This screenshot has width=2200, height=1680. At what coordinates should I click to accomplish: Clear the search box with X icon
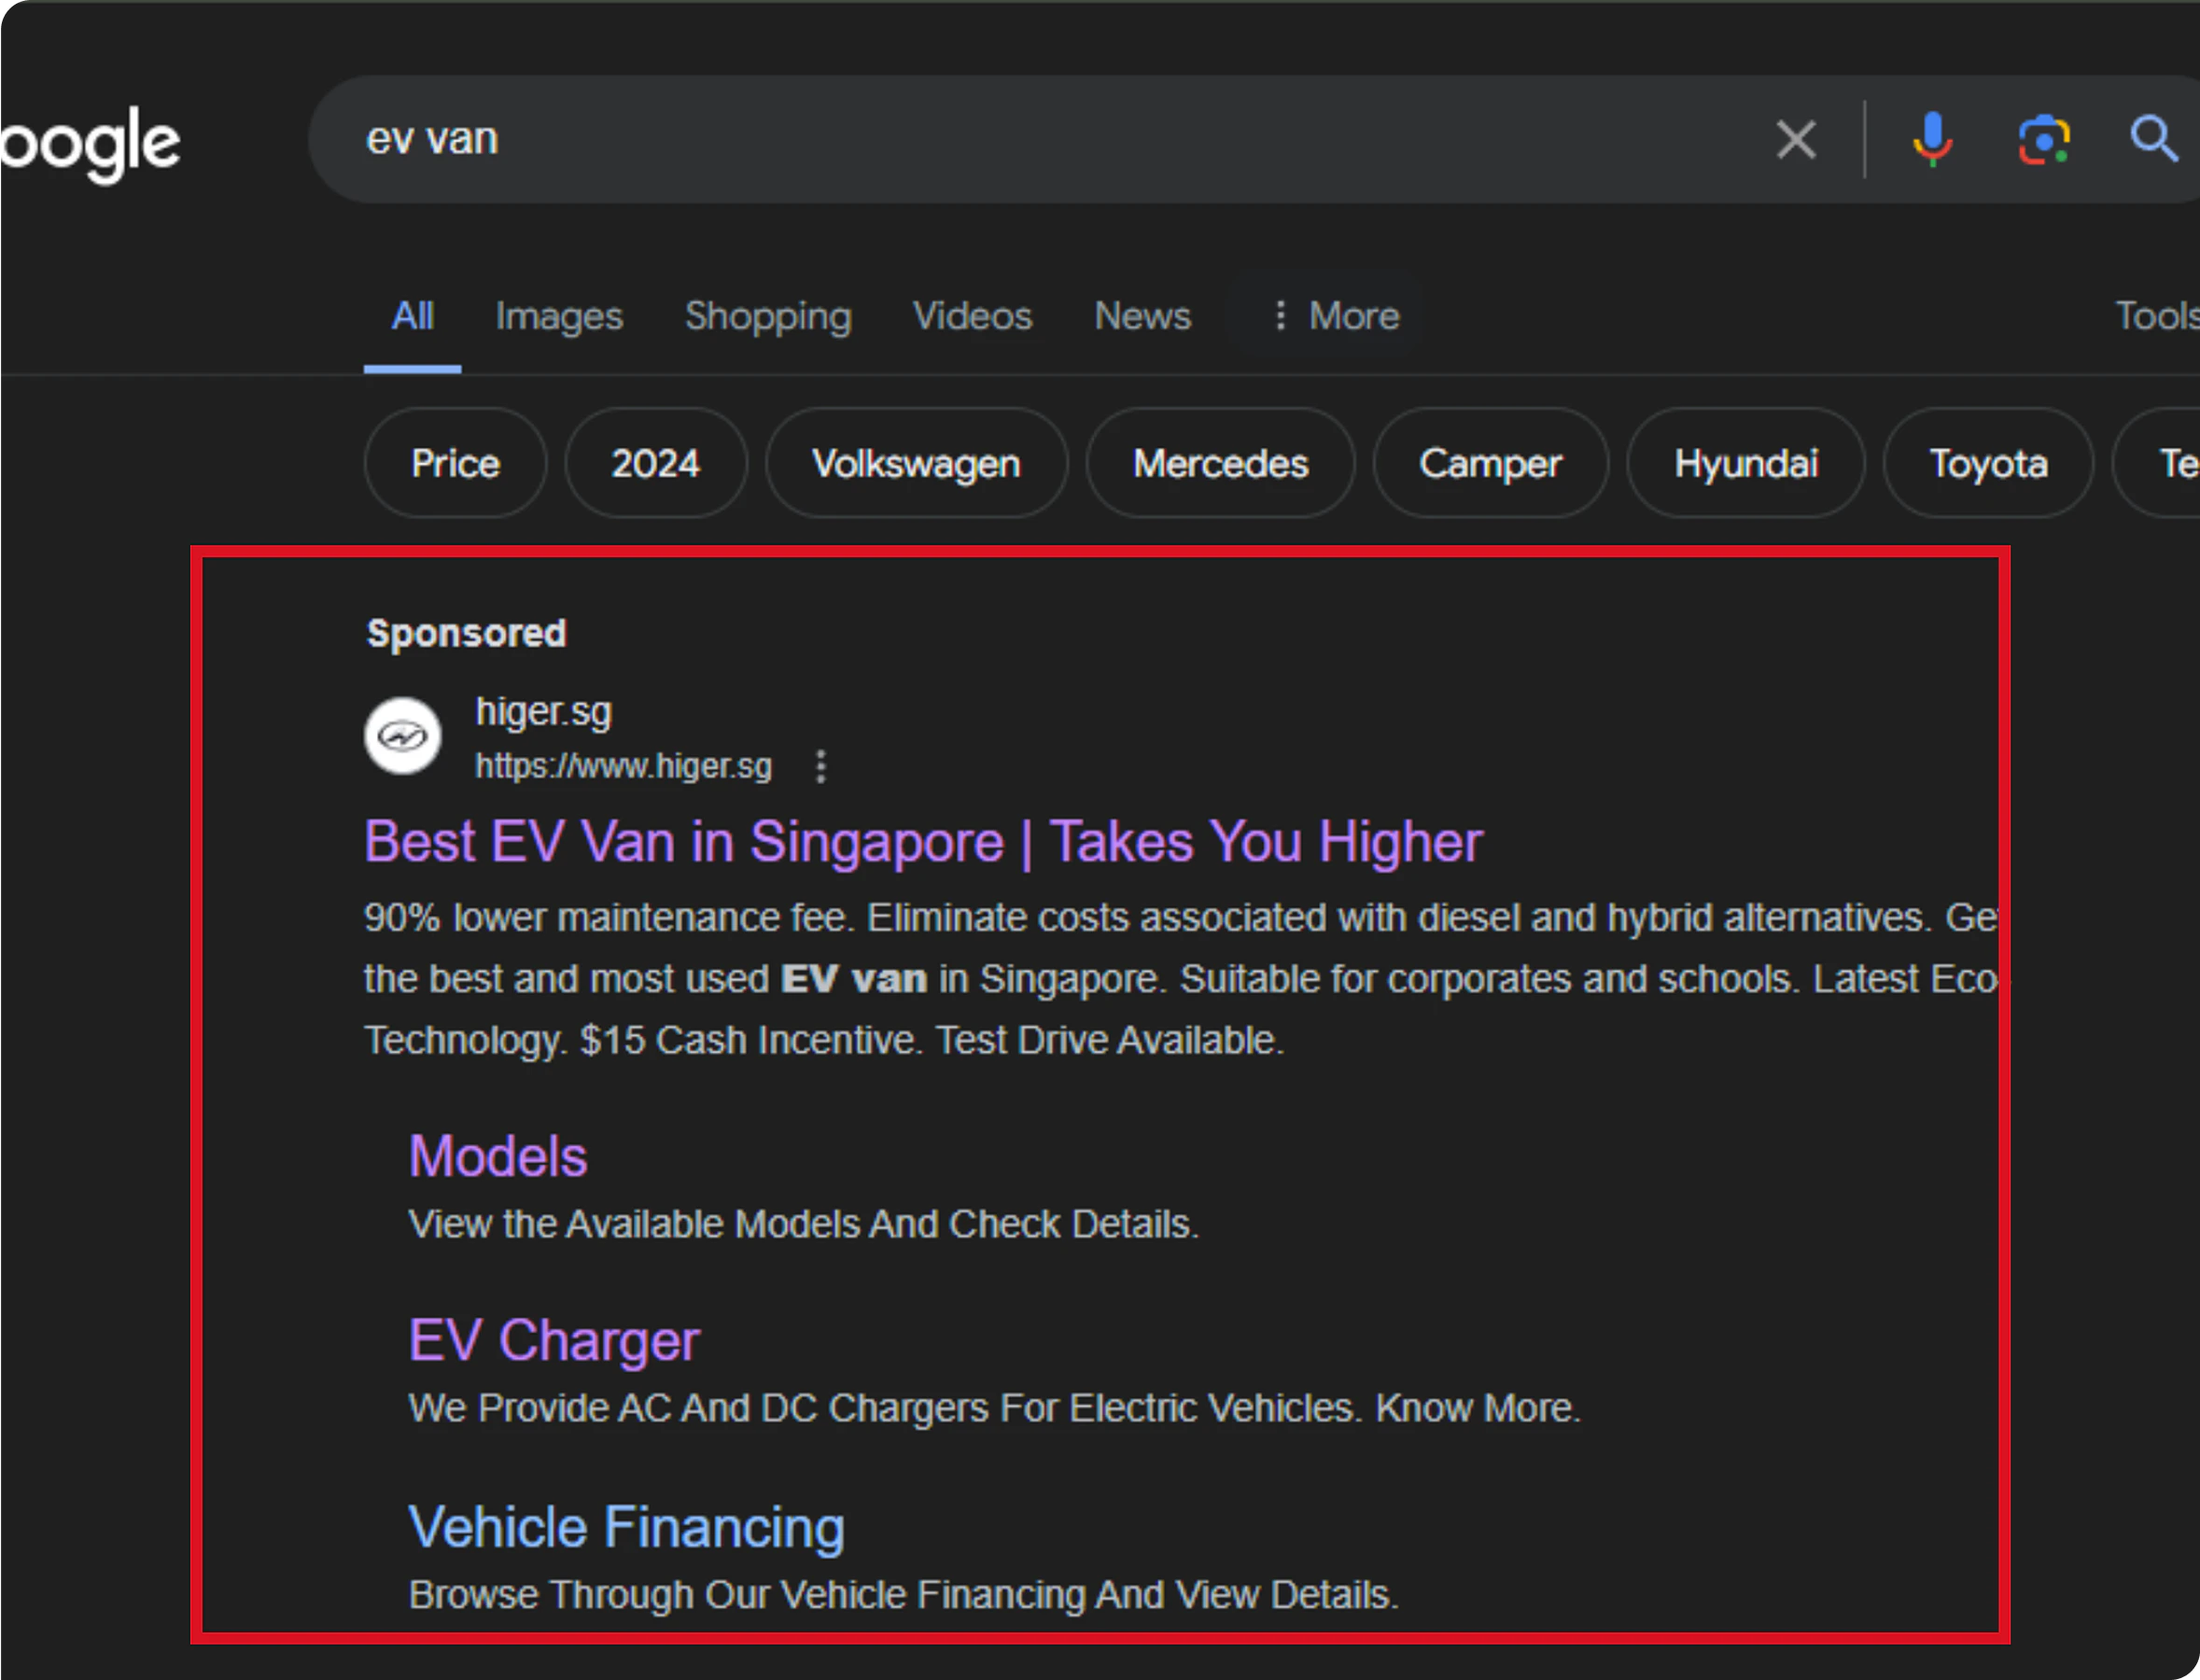pos(1795,139)
